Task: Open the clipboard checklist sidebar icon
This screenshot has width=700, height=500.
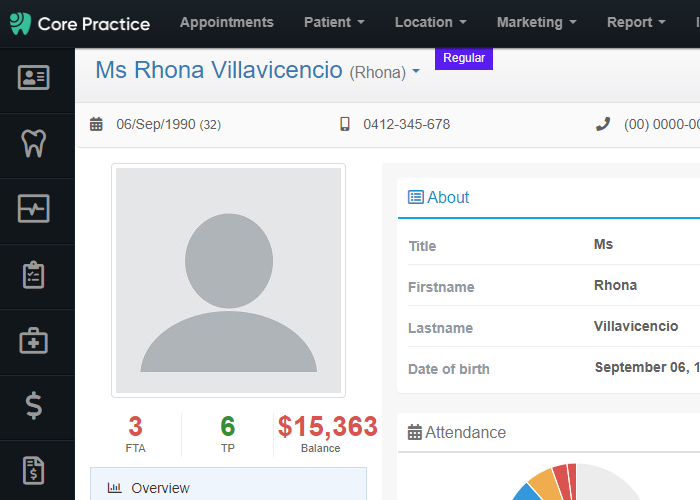Action: (33, 275)
